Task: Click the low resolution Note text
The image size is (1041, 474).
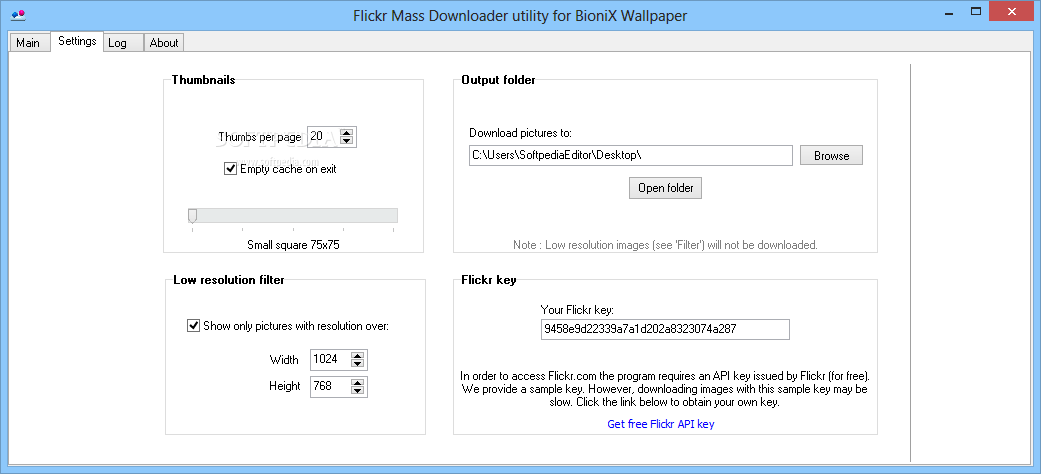Action: [665, 245]
